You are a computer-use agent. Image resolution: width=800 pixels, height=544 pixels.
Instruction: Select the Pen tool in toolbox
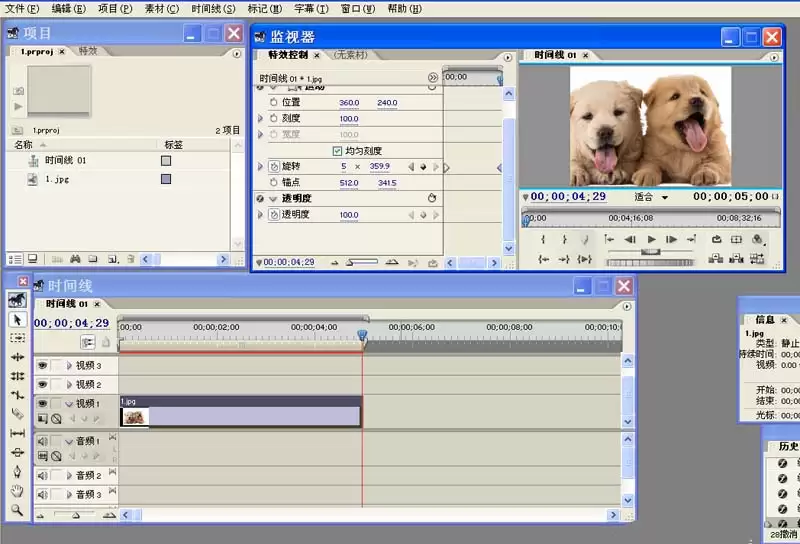tap(17, 472)
